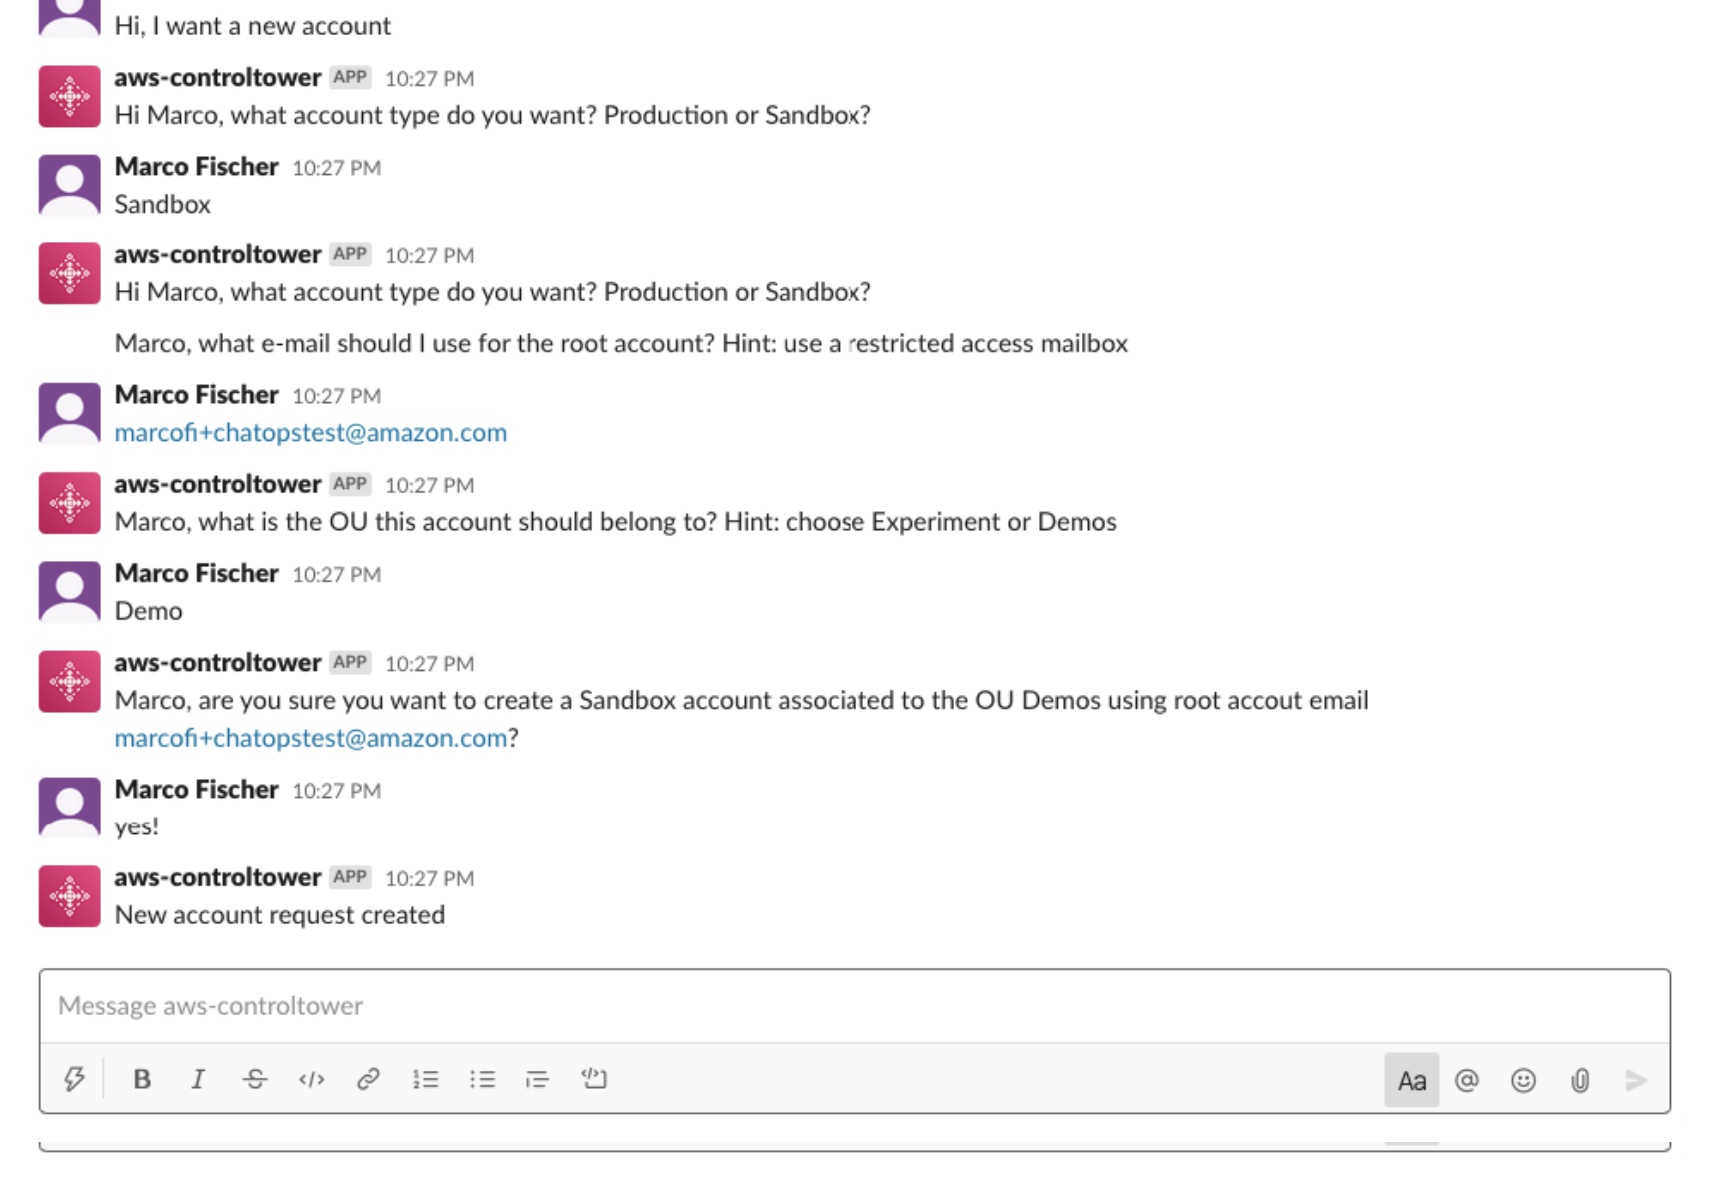Image resolution: width=1712 pixels, height=1180 pixels.
Task: Attach a file with paperclip icon
Action: [1580, 1080]
